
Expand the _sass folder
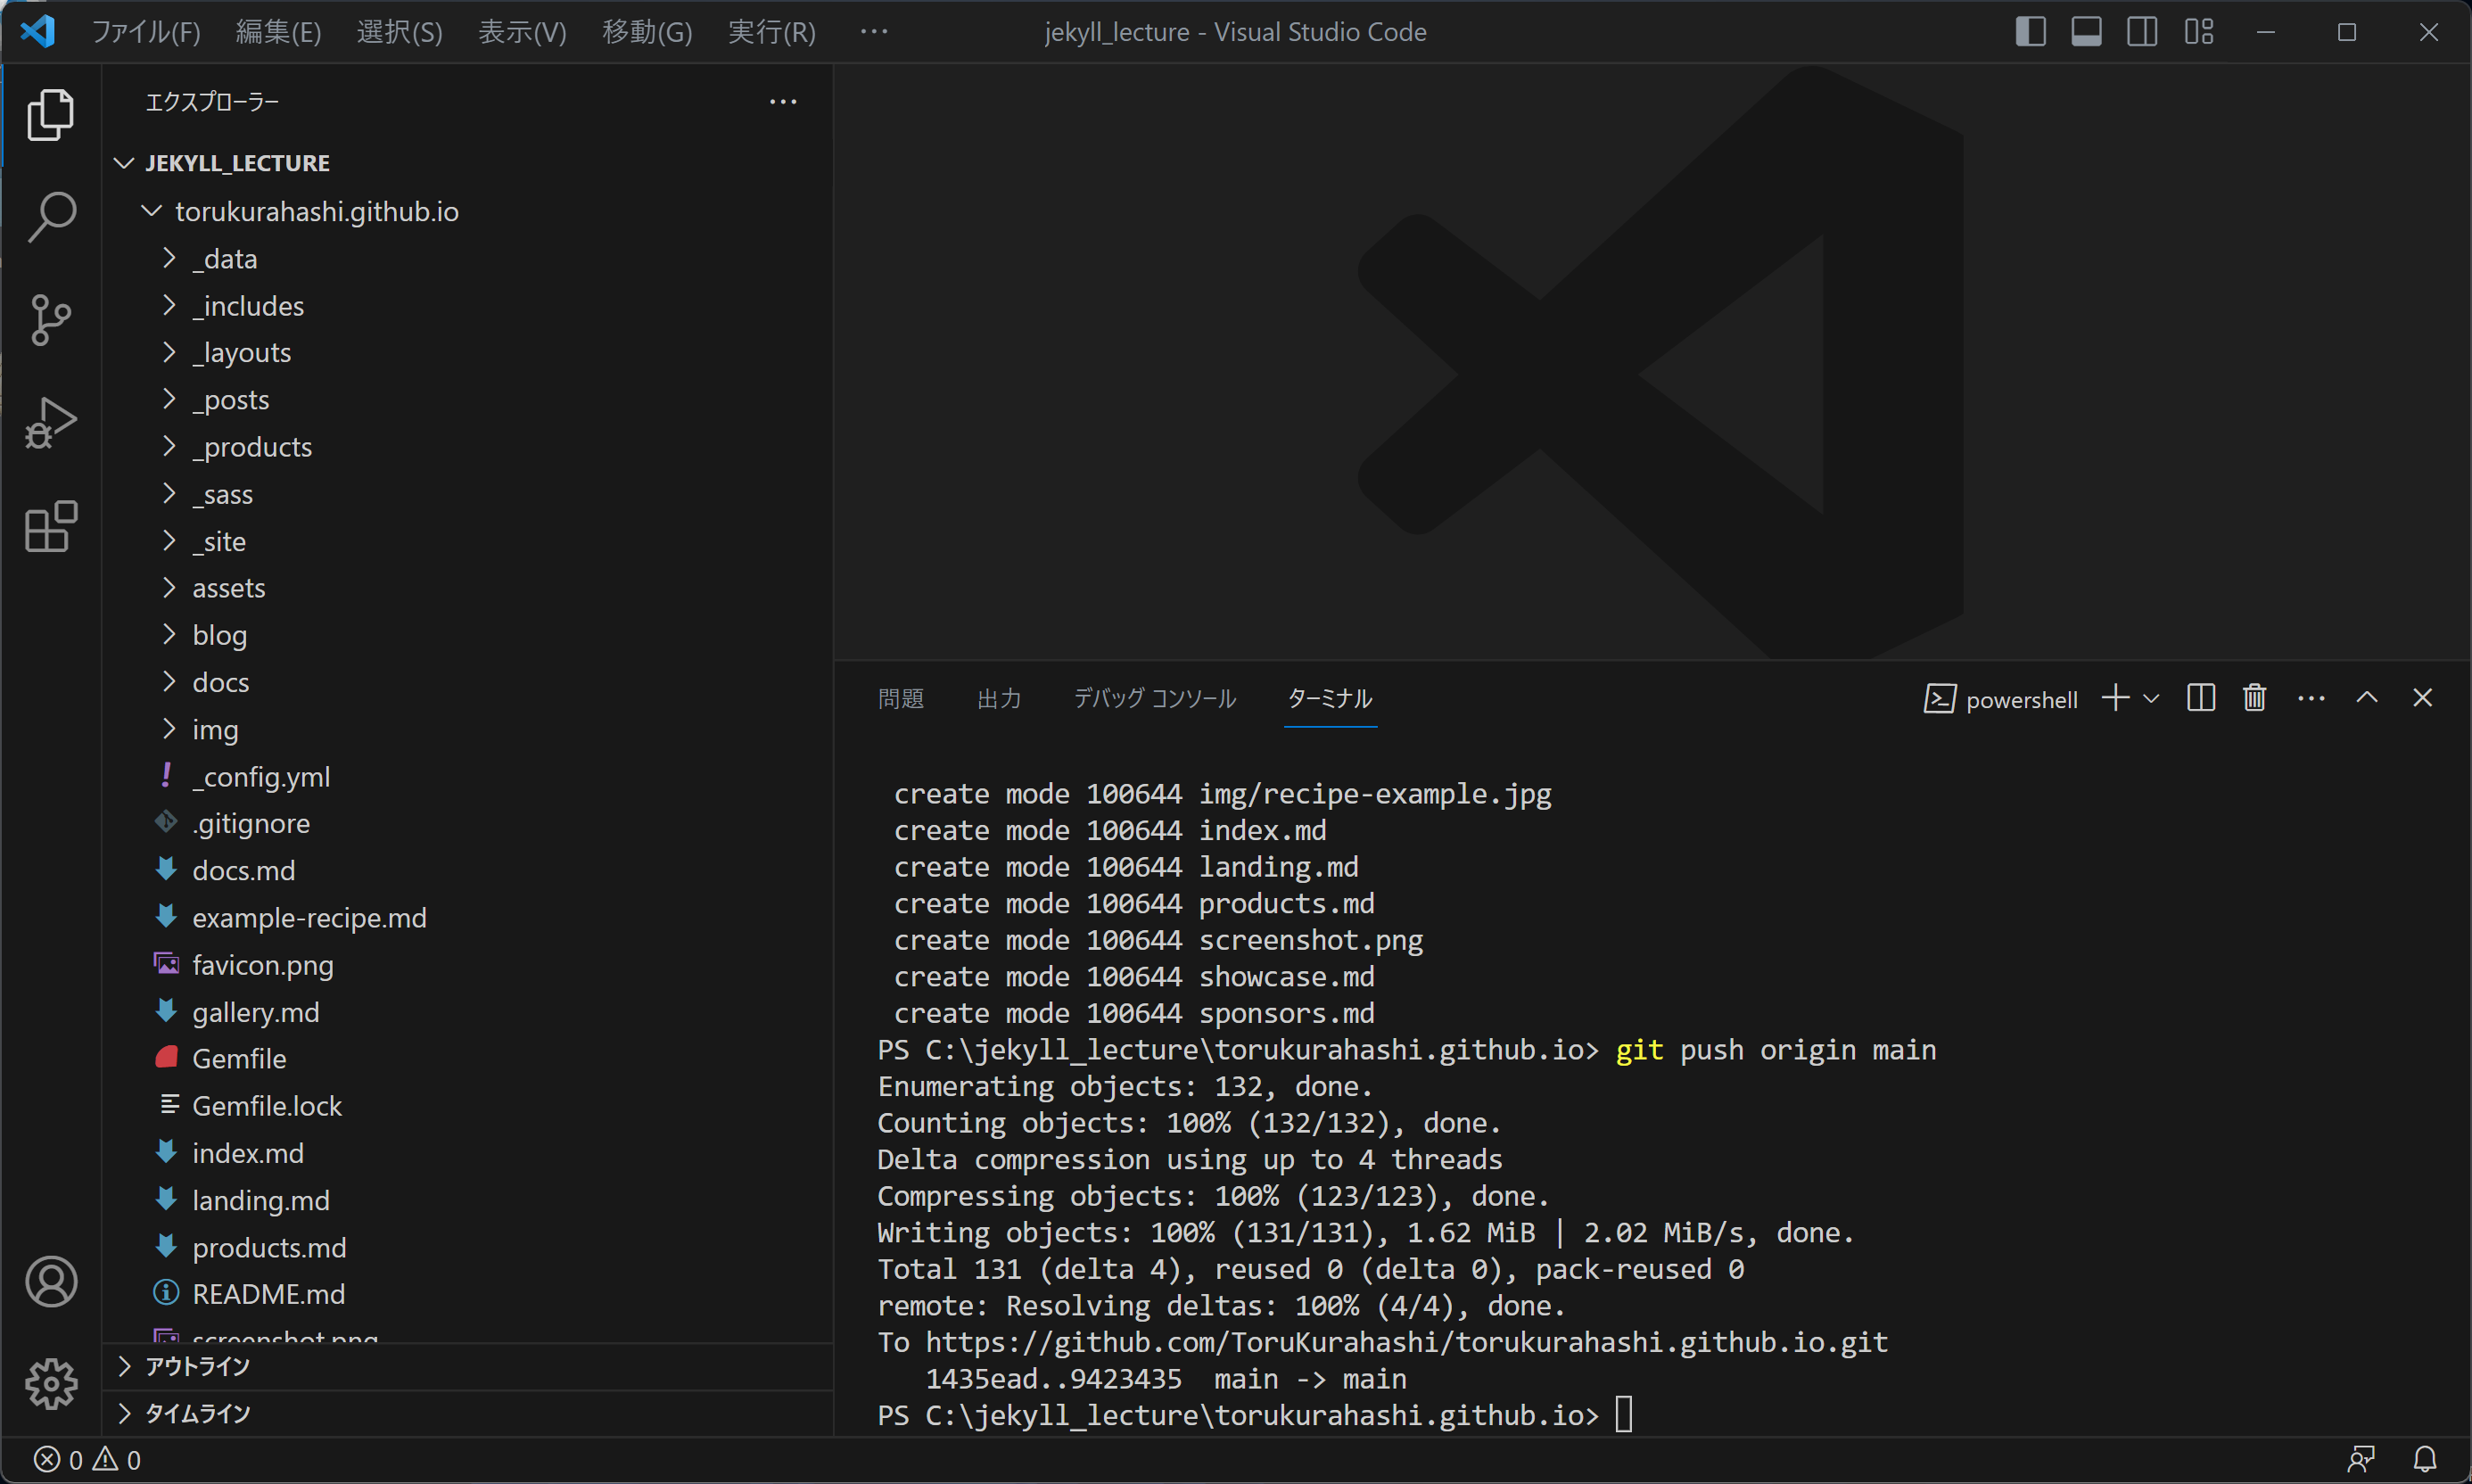pos(468,494)
